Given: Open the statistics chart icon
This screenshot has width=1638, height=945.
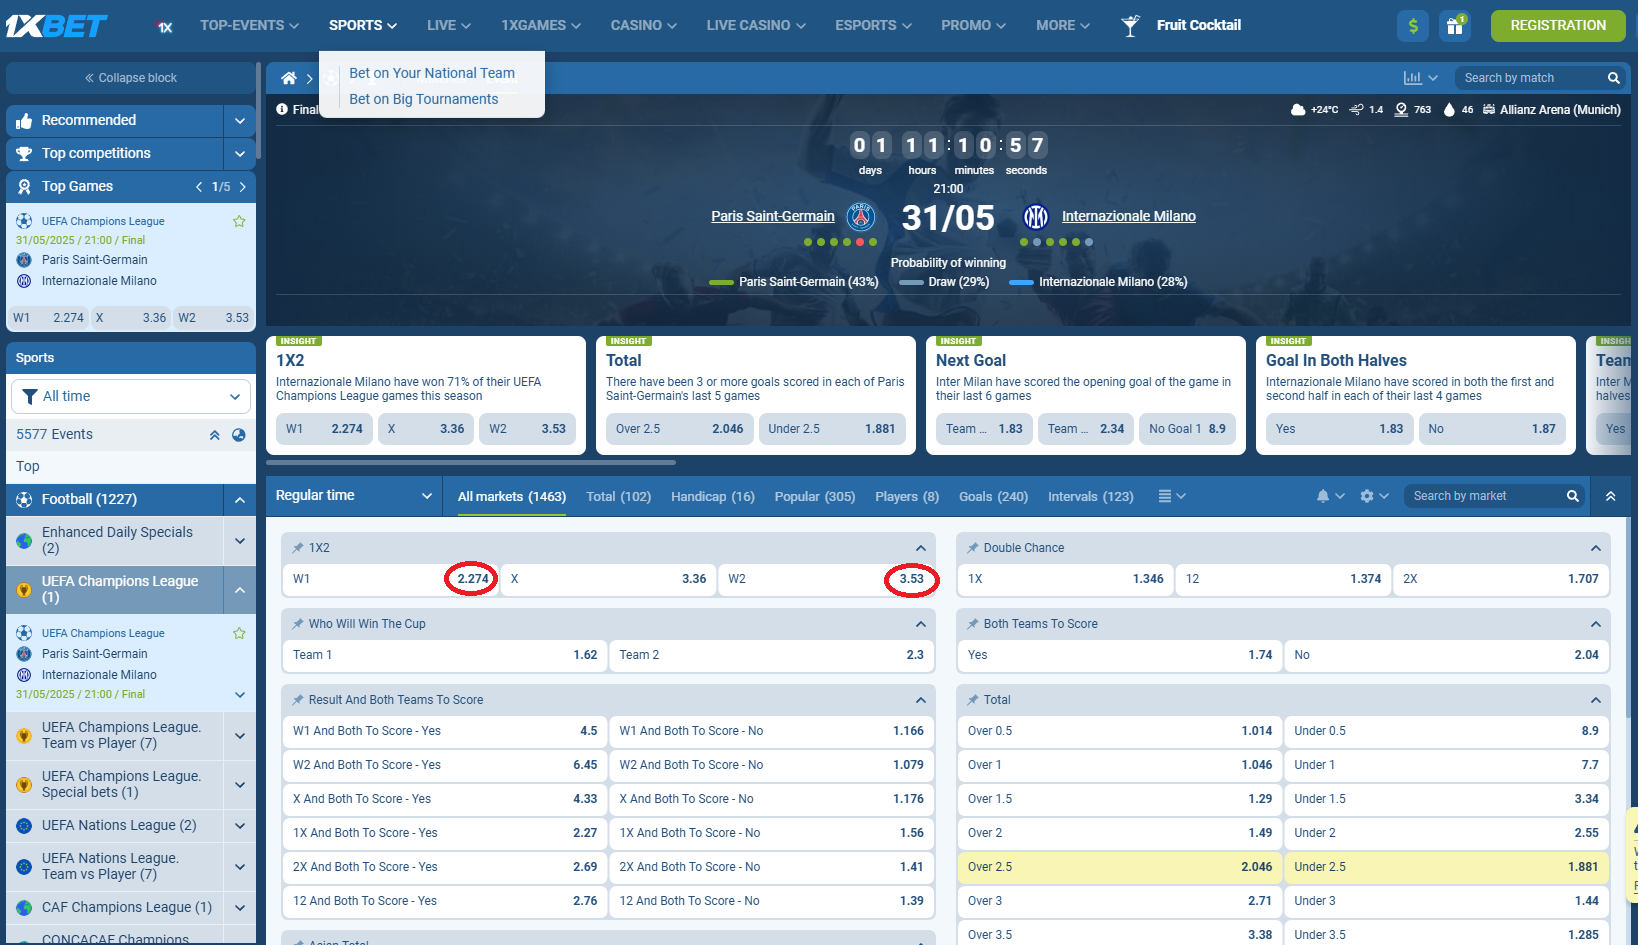Looking at the screenshot, I should tap(1412, 78).
